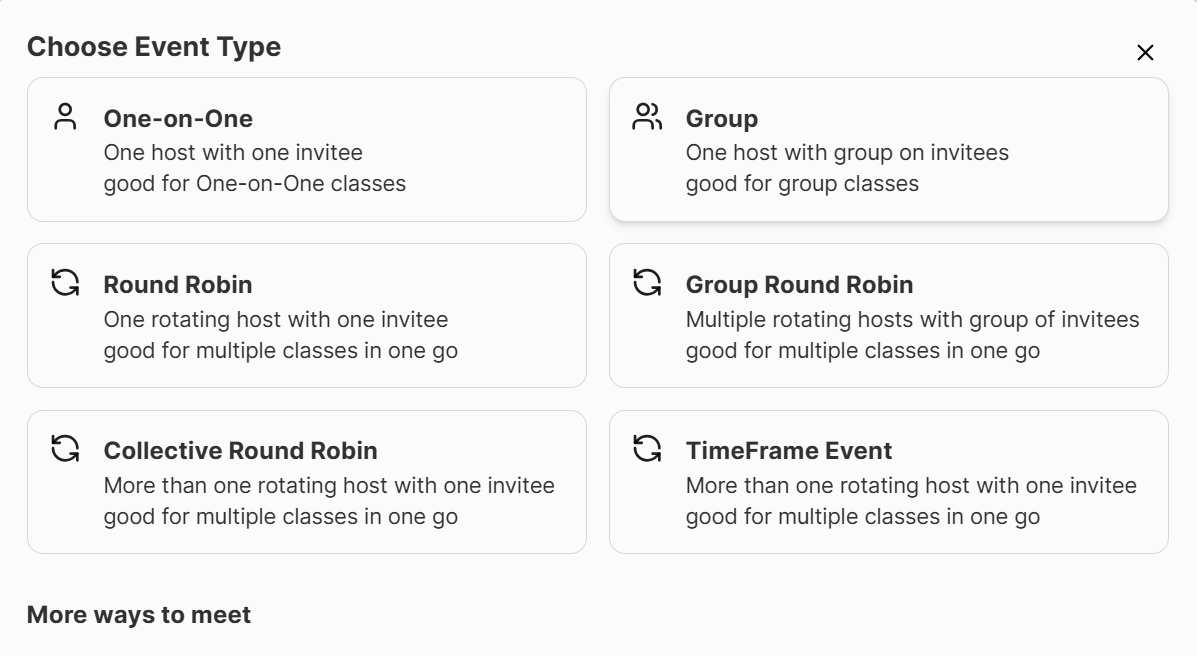1197x656 pixels.
Task: Click the Collective Round Robin rotation icon
Action: click(65, 450)
